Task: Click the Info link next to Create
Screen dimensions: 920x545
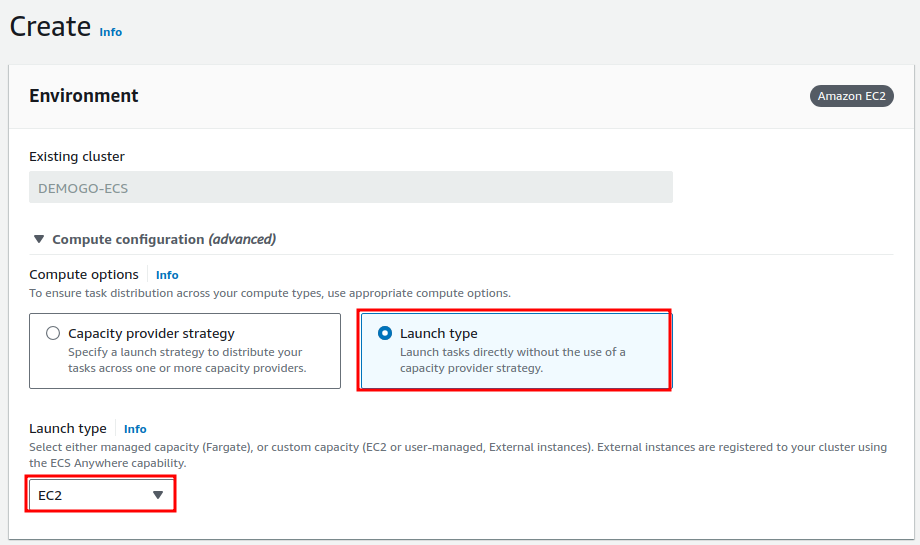Action: [110, 32]
